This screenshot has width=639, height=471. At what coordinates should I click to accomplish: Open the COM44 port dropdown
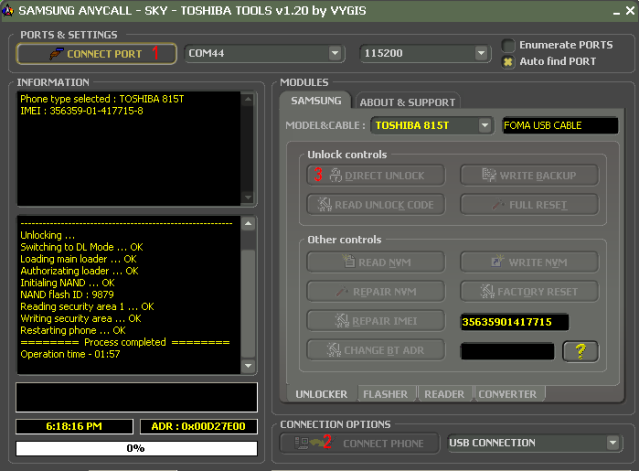click(335, 53)
